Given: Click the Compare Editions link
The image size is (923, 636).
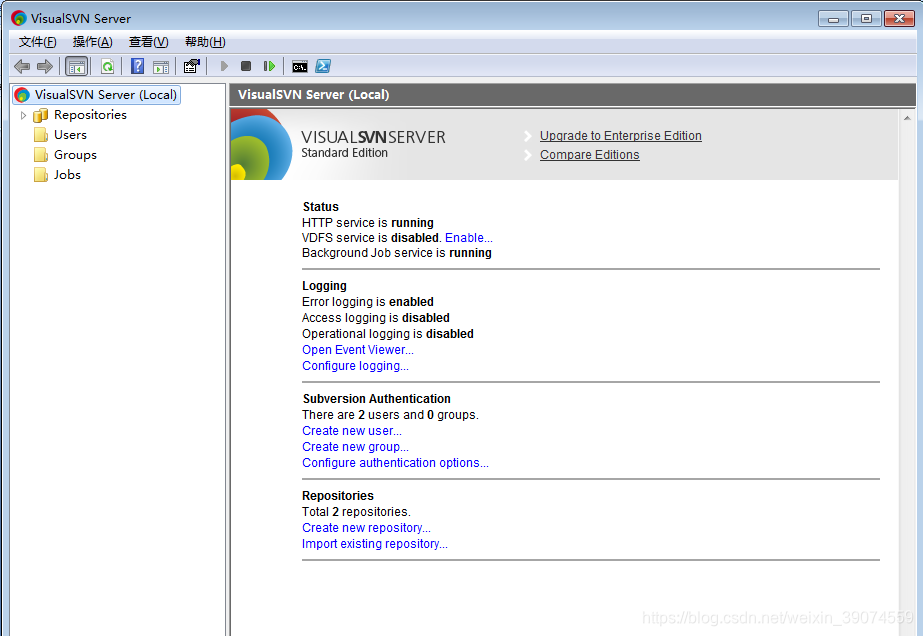Looking at the screenshot, I should coord(589,154).
